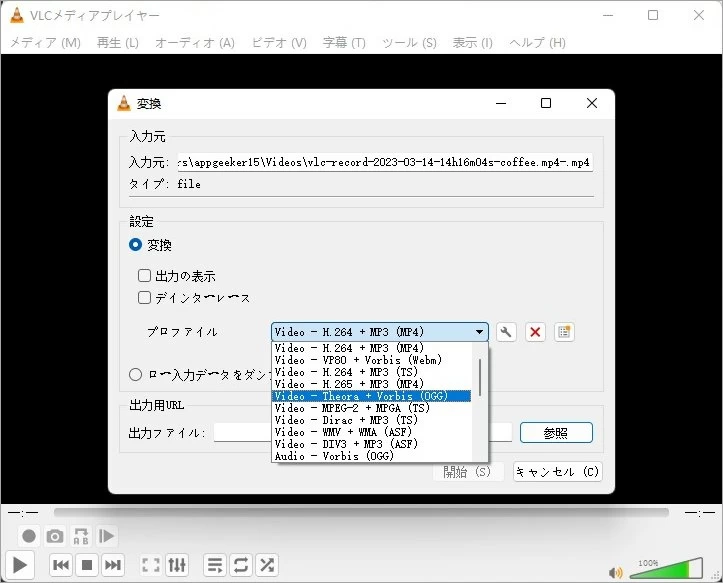Image resolution: width=723 pixels, height=583 pixels.
Task: Choose Audio - Vorbis (OGG) option
Action: point(372,456)
